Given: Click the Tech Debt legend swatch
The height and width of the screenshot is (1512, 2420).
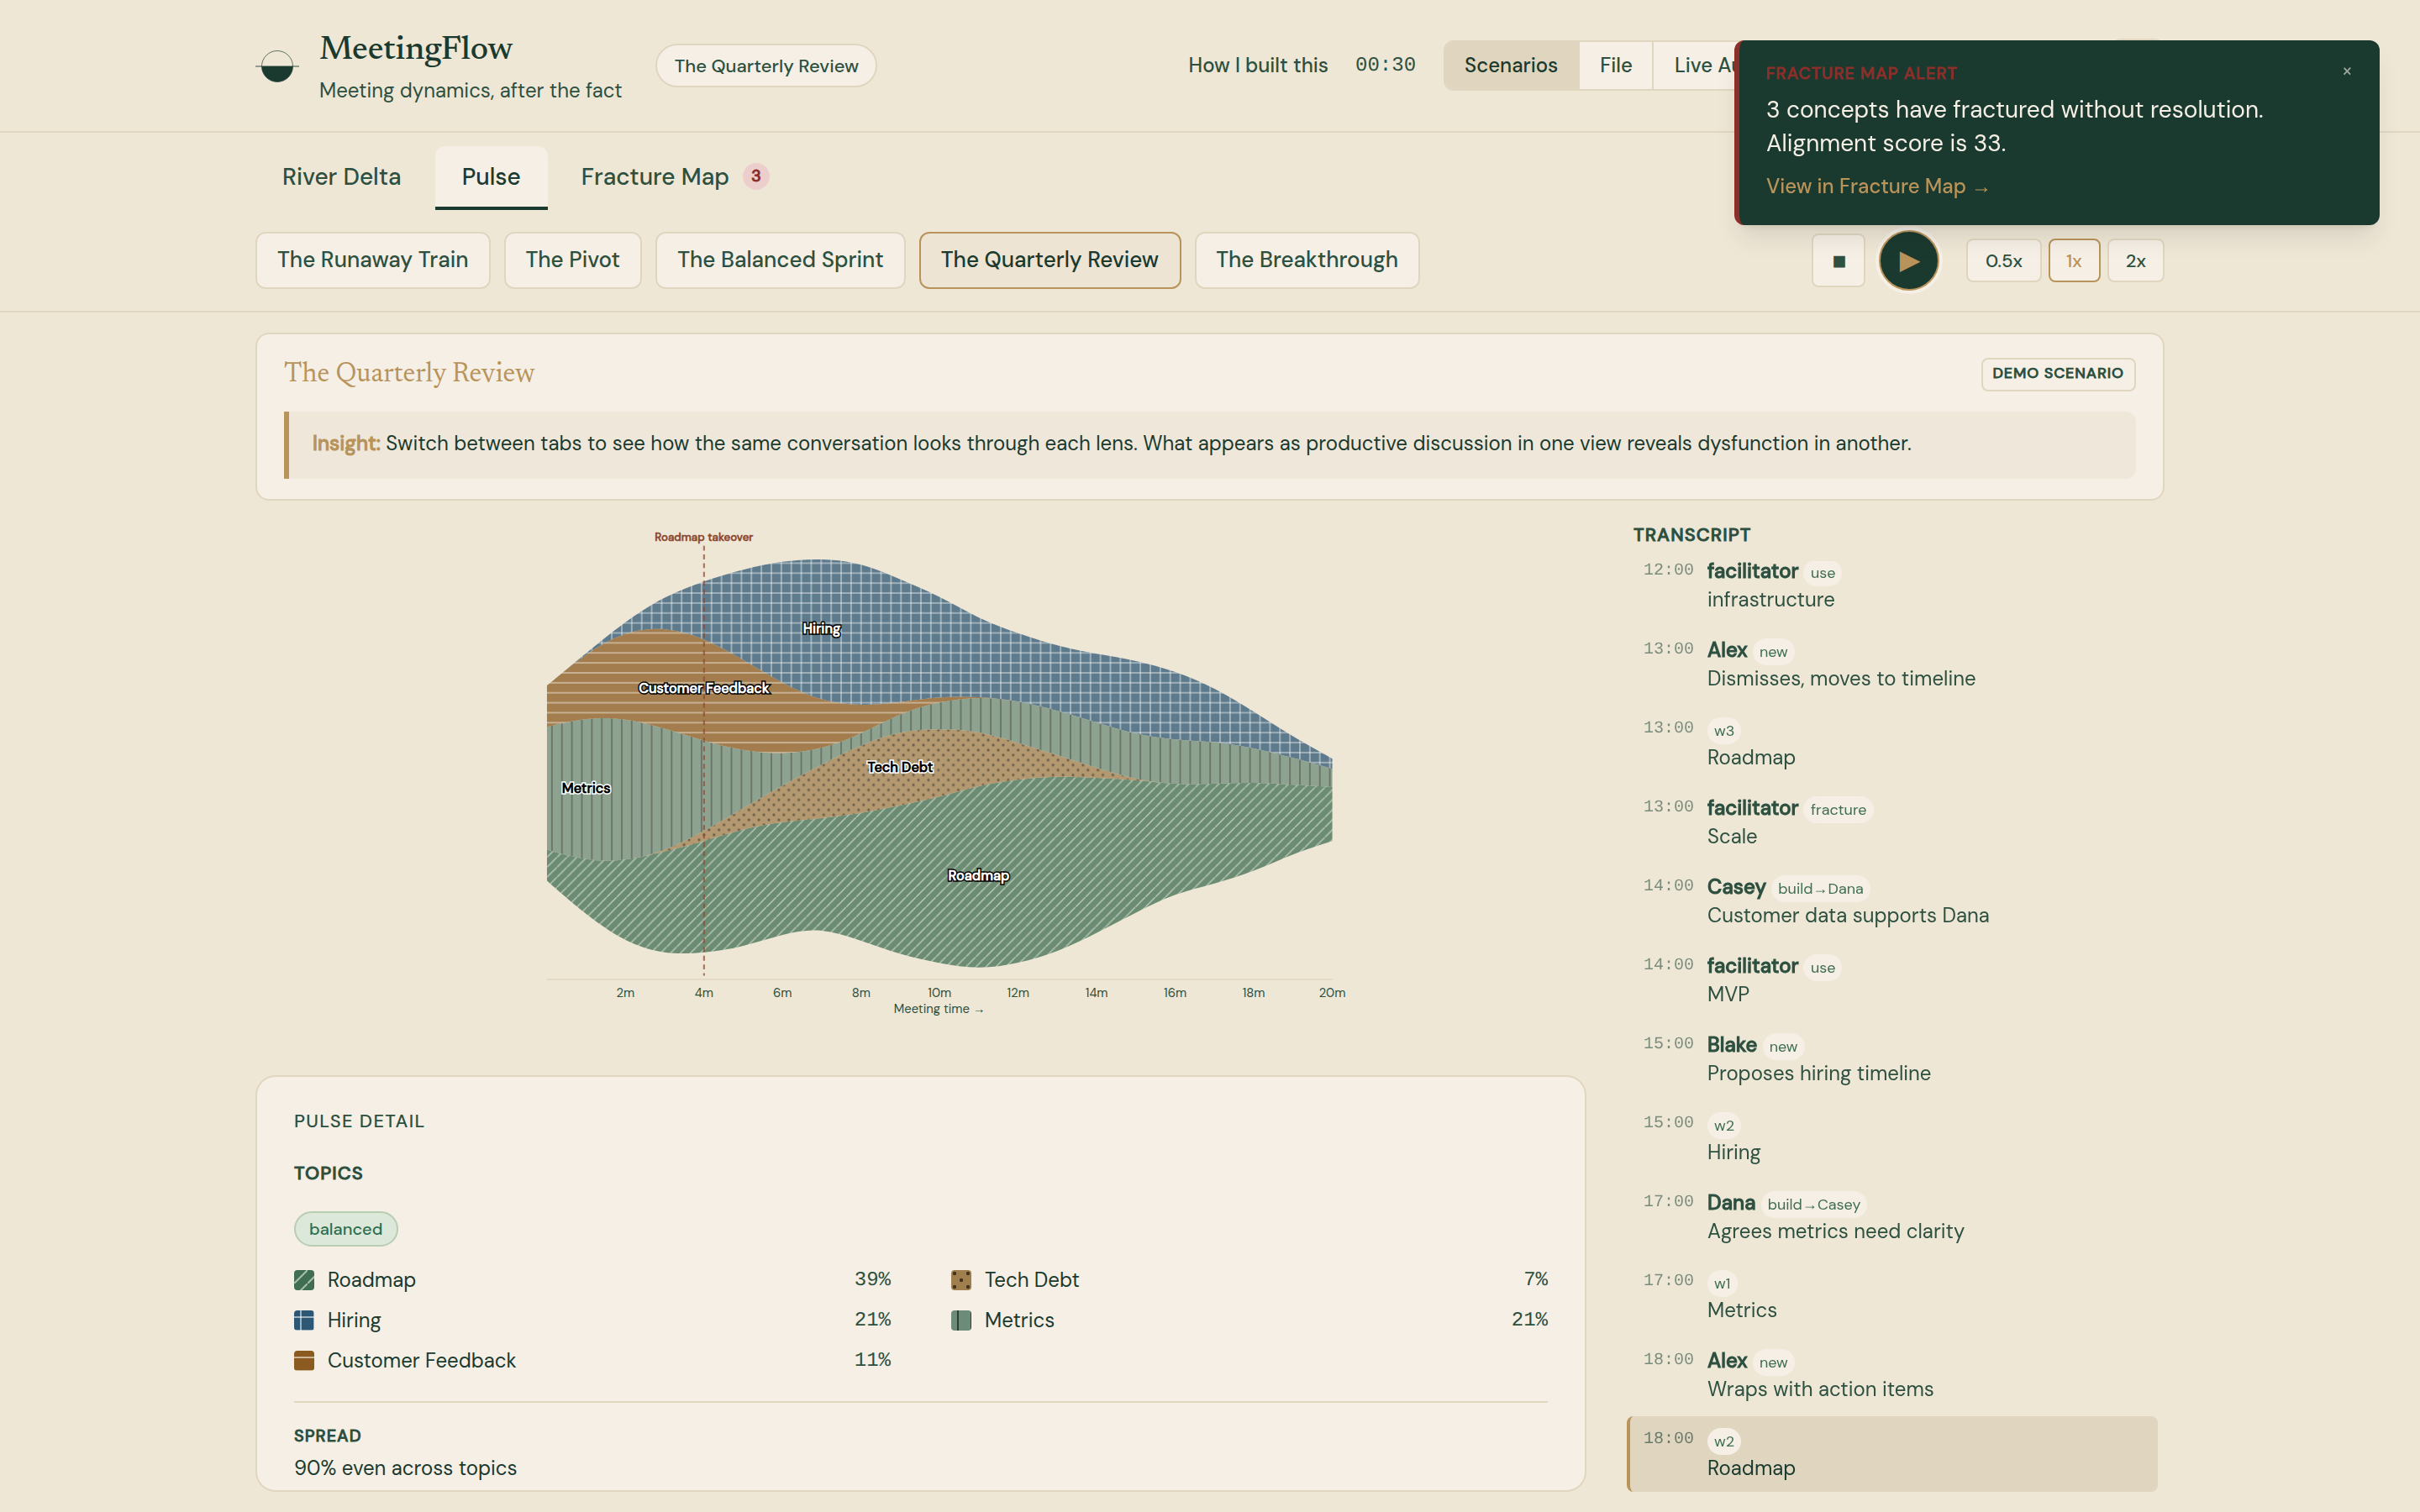Looking at the screenshot, I should pos(961,1280).
